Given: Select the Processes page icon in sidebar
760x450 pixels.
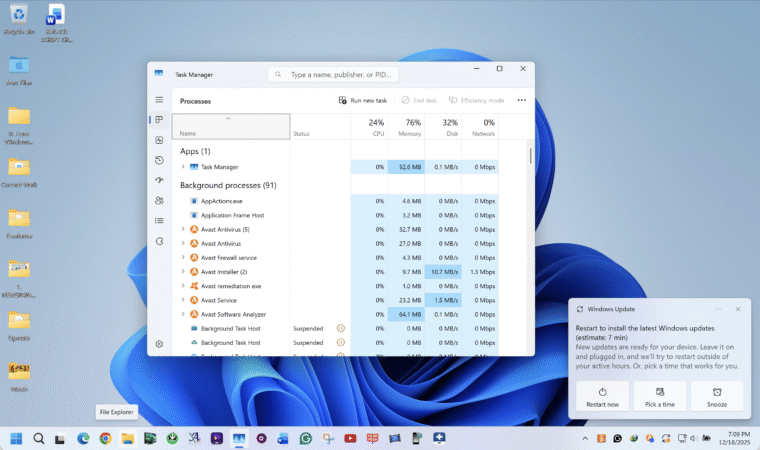Looking at the screenshot, I should [x=159, y=120].
